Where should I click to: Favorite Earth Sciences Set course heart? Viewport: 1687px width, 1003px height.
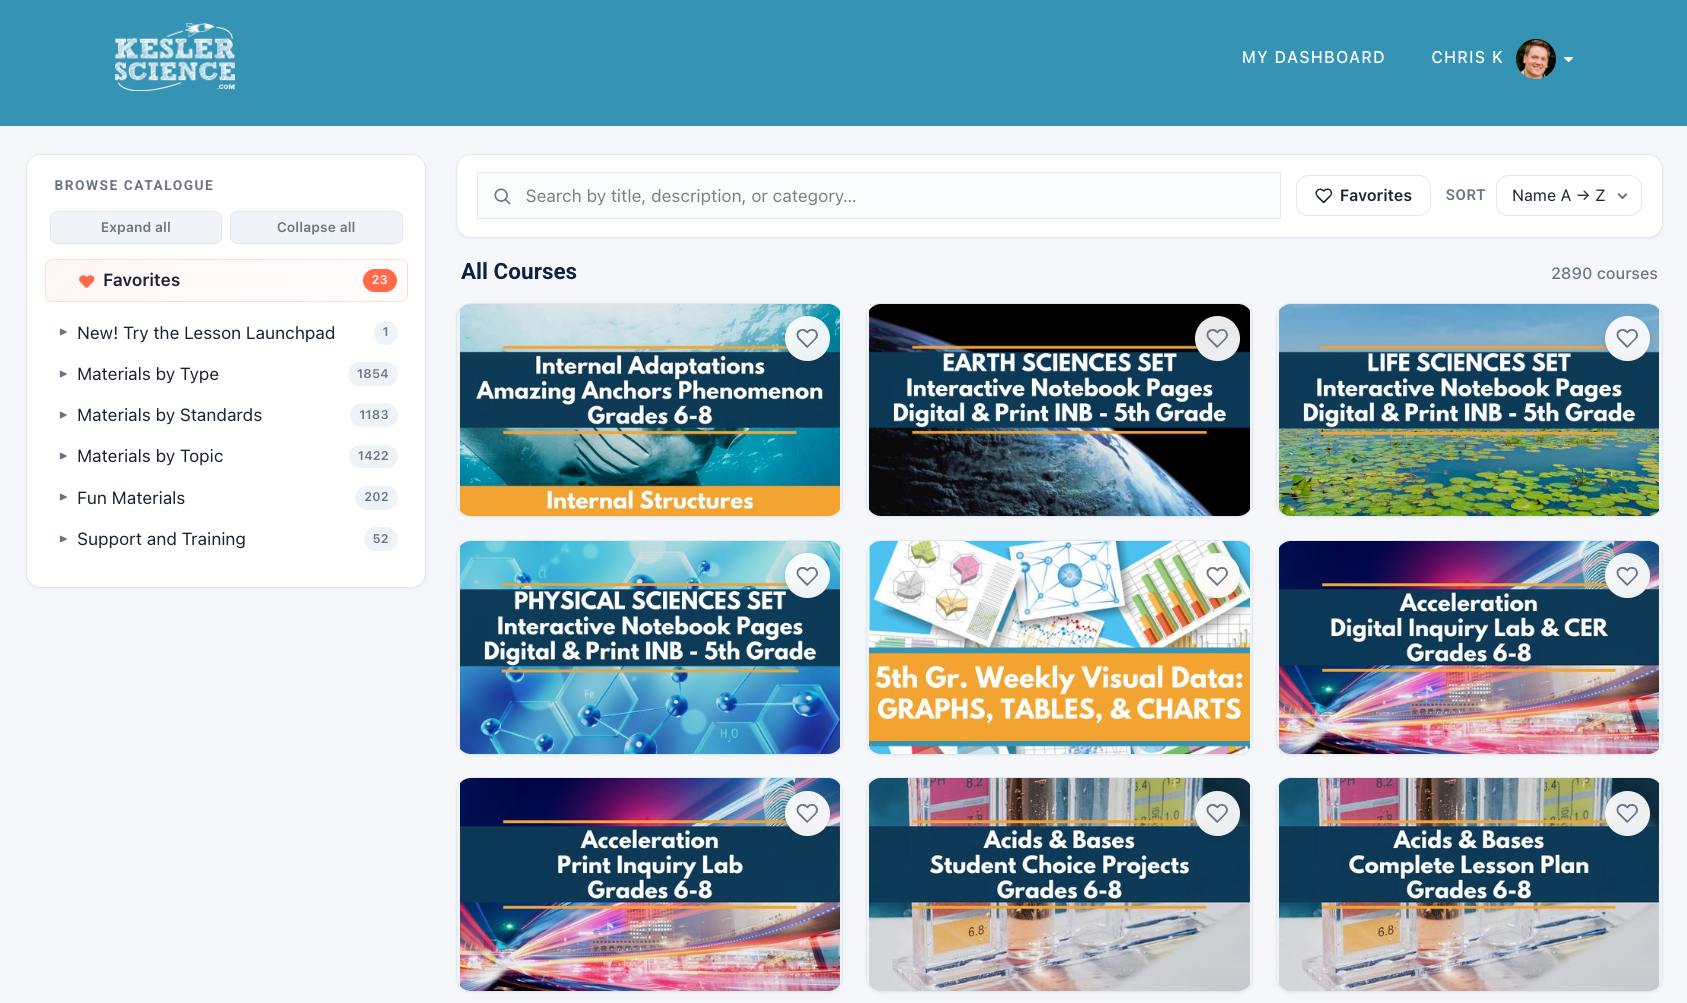[x=1217, y=338]
